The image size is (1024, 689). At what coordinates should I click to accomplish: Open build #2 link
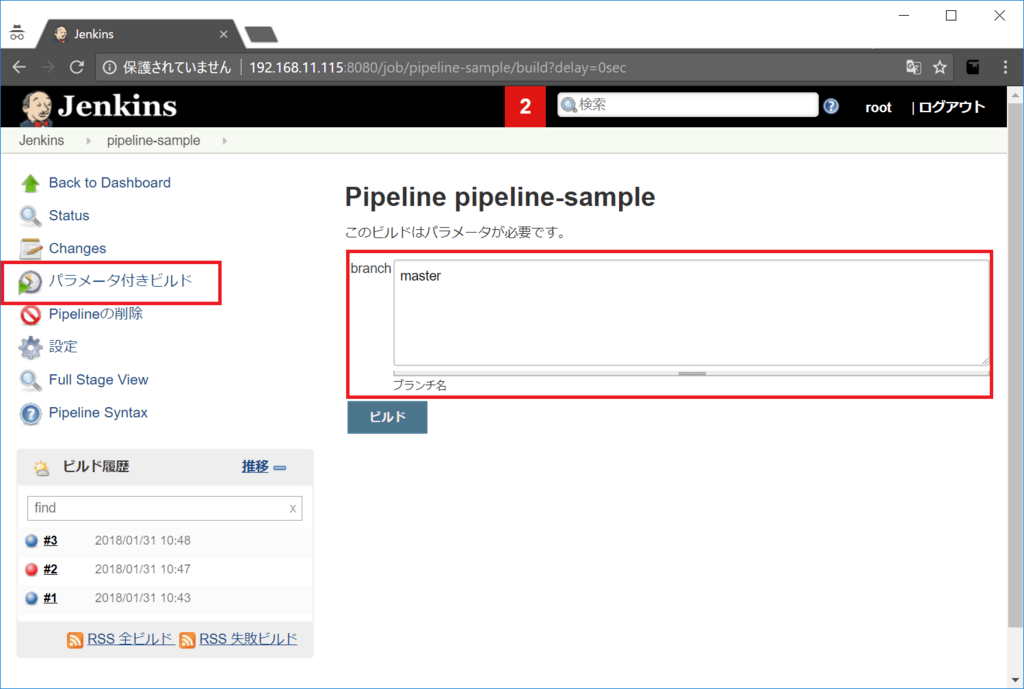point(50,569)
